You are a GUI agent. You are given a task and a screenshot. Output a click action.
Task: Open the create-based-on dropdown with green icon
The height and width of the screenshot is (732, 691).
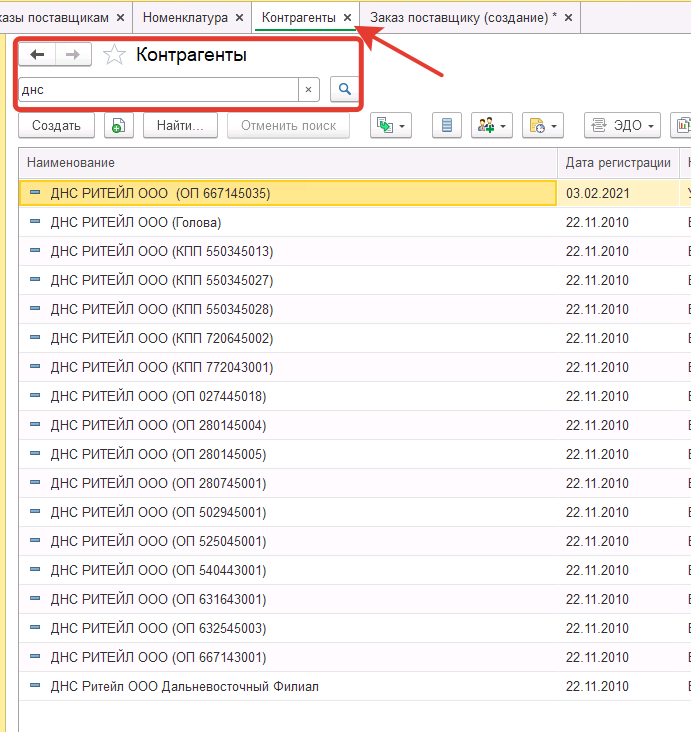391,126
